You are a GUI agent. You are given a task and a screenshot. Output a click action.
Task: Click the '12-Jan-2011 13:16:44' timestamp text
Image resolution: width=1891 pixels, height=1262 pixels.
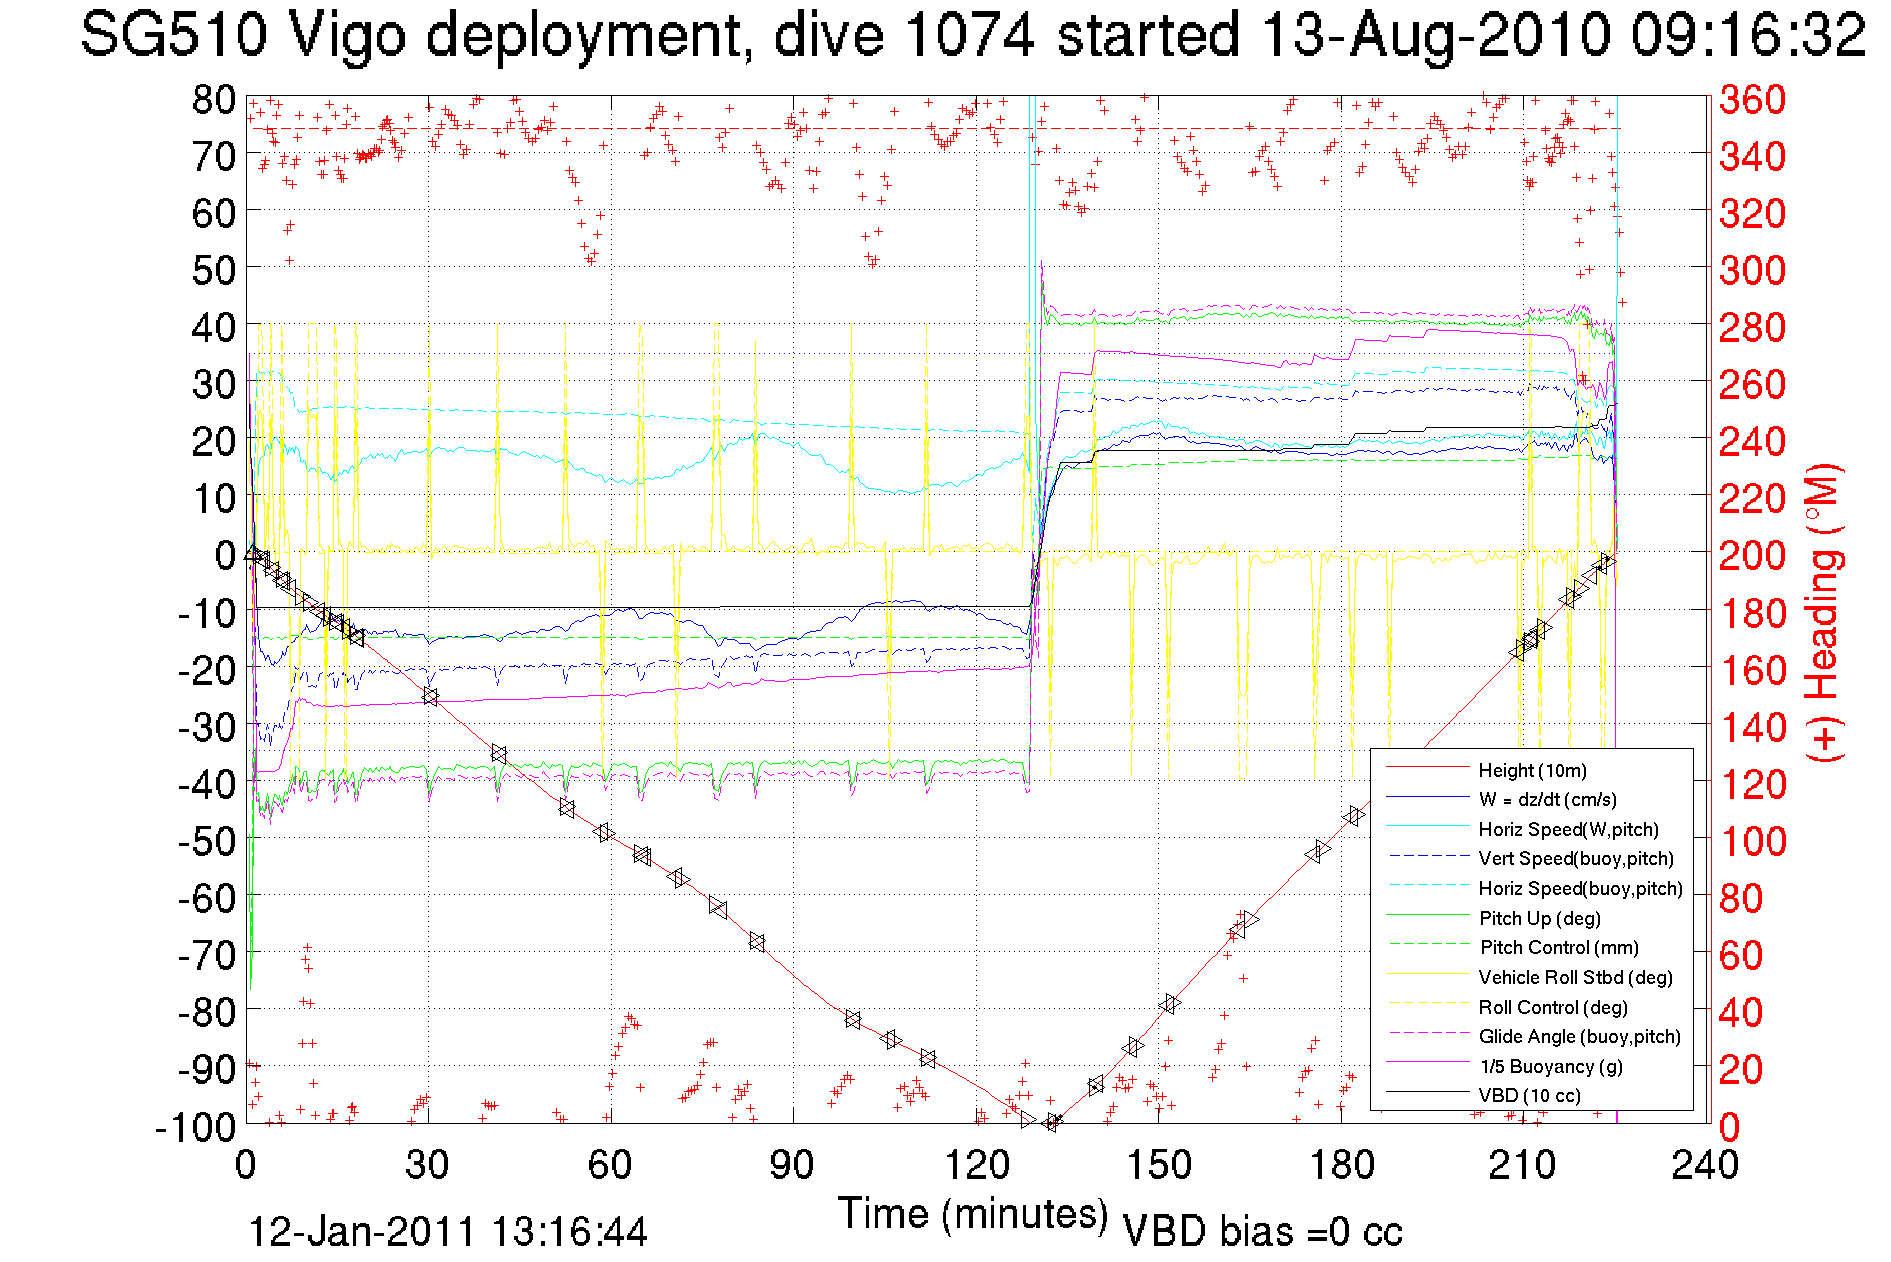coord(447,1231)
